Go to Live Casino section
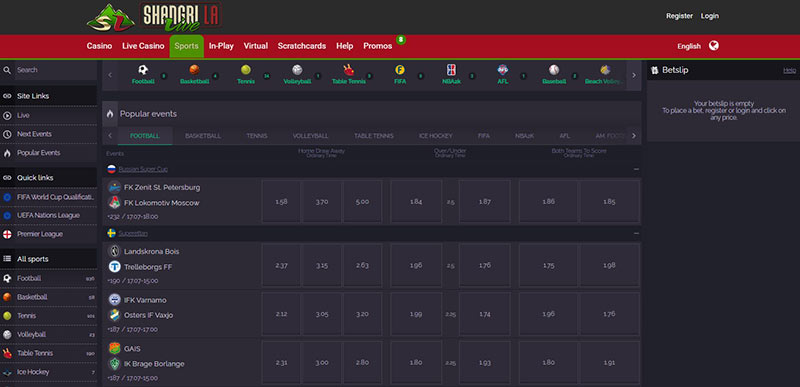This screenshot has width=800, height=387. pos(143,46)
